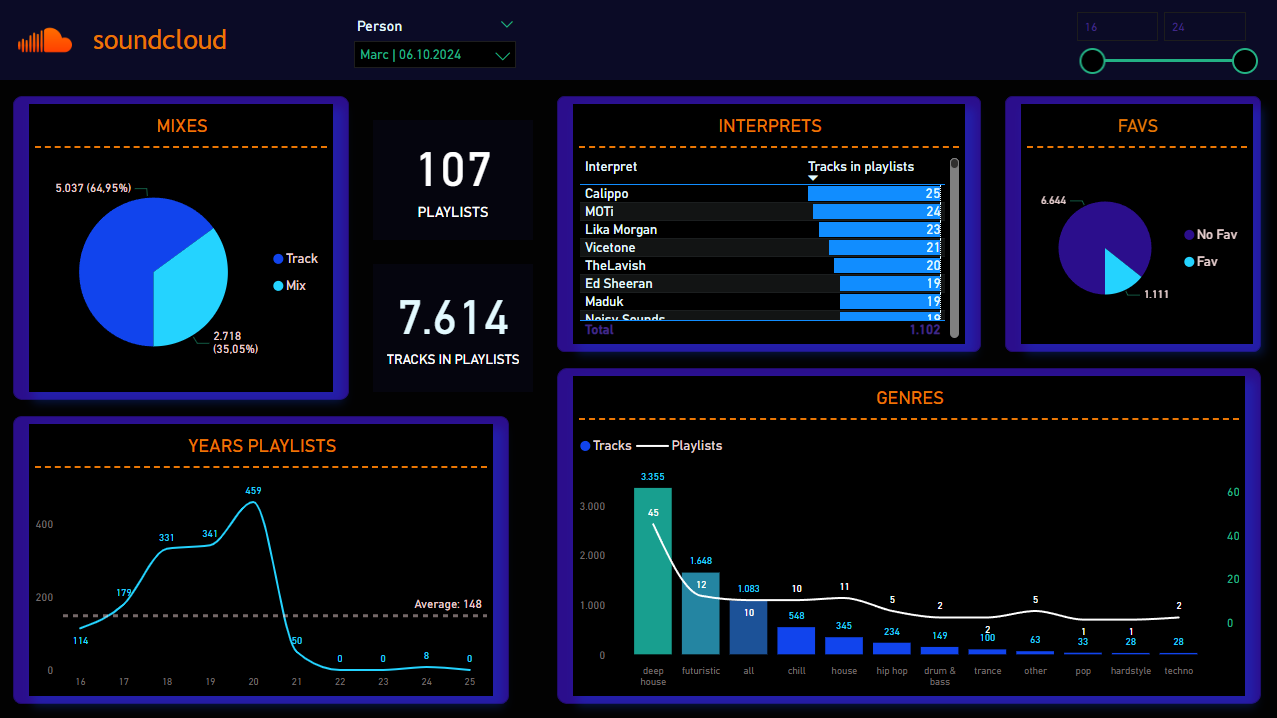Click the Tracks legend dot in Genres
Viewport: 1277px width, 718px height.
(x=585, y=446)
